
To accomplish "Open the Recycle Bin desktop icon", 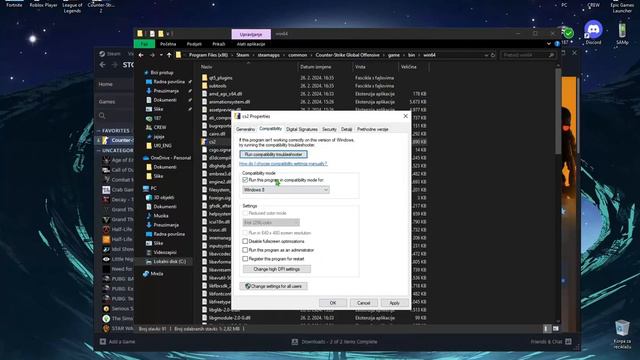I will 622,334.
